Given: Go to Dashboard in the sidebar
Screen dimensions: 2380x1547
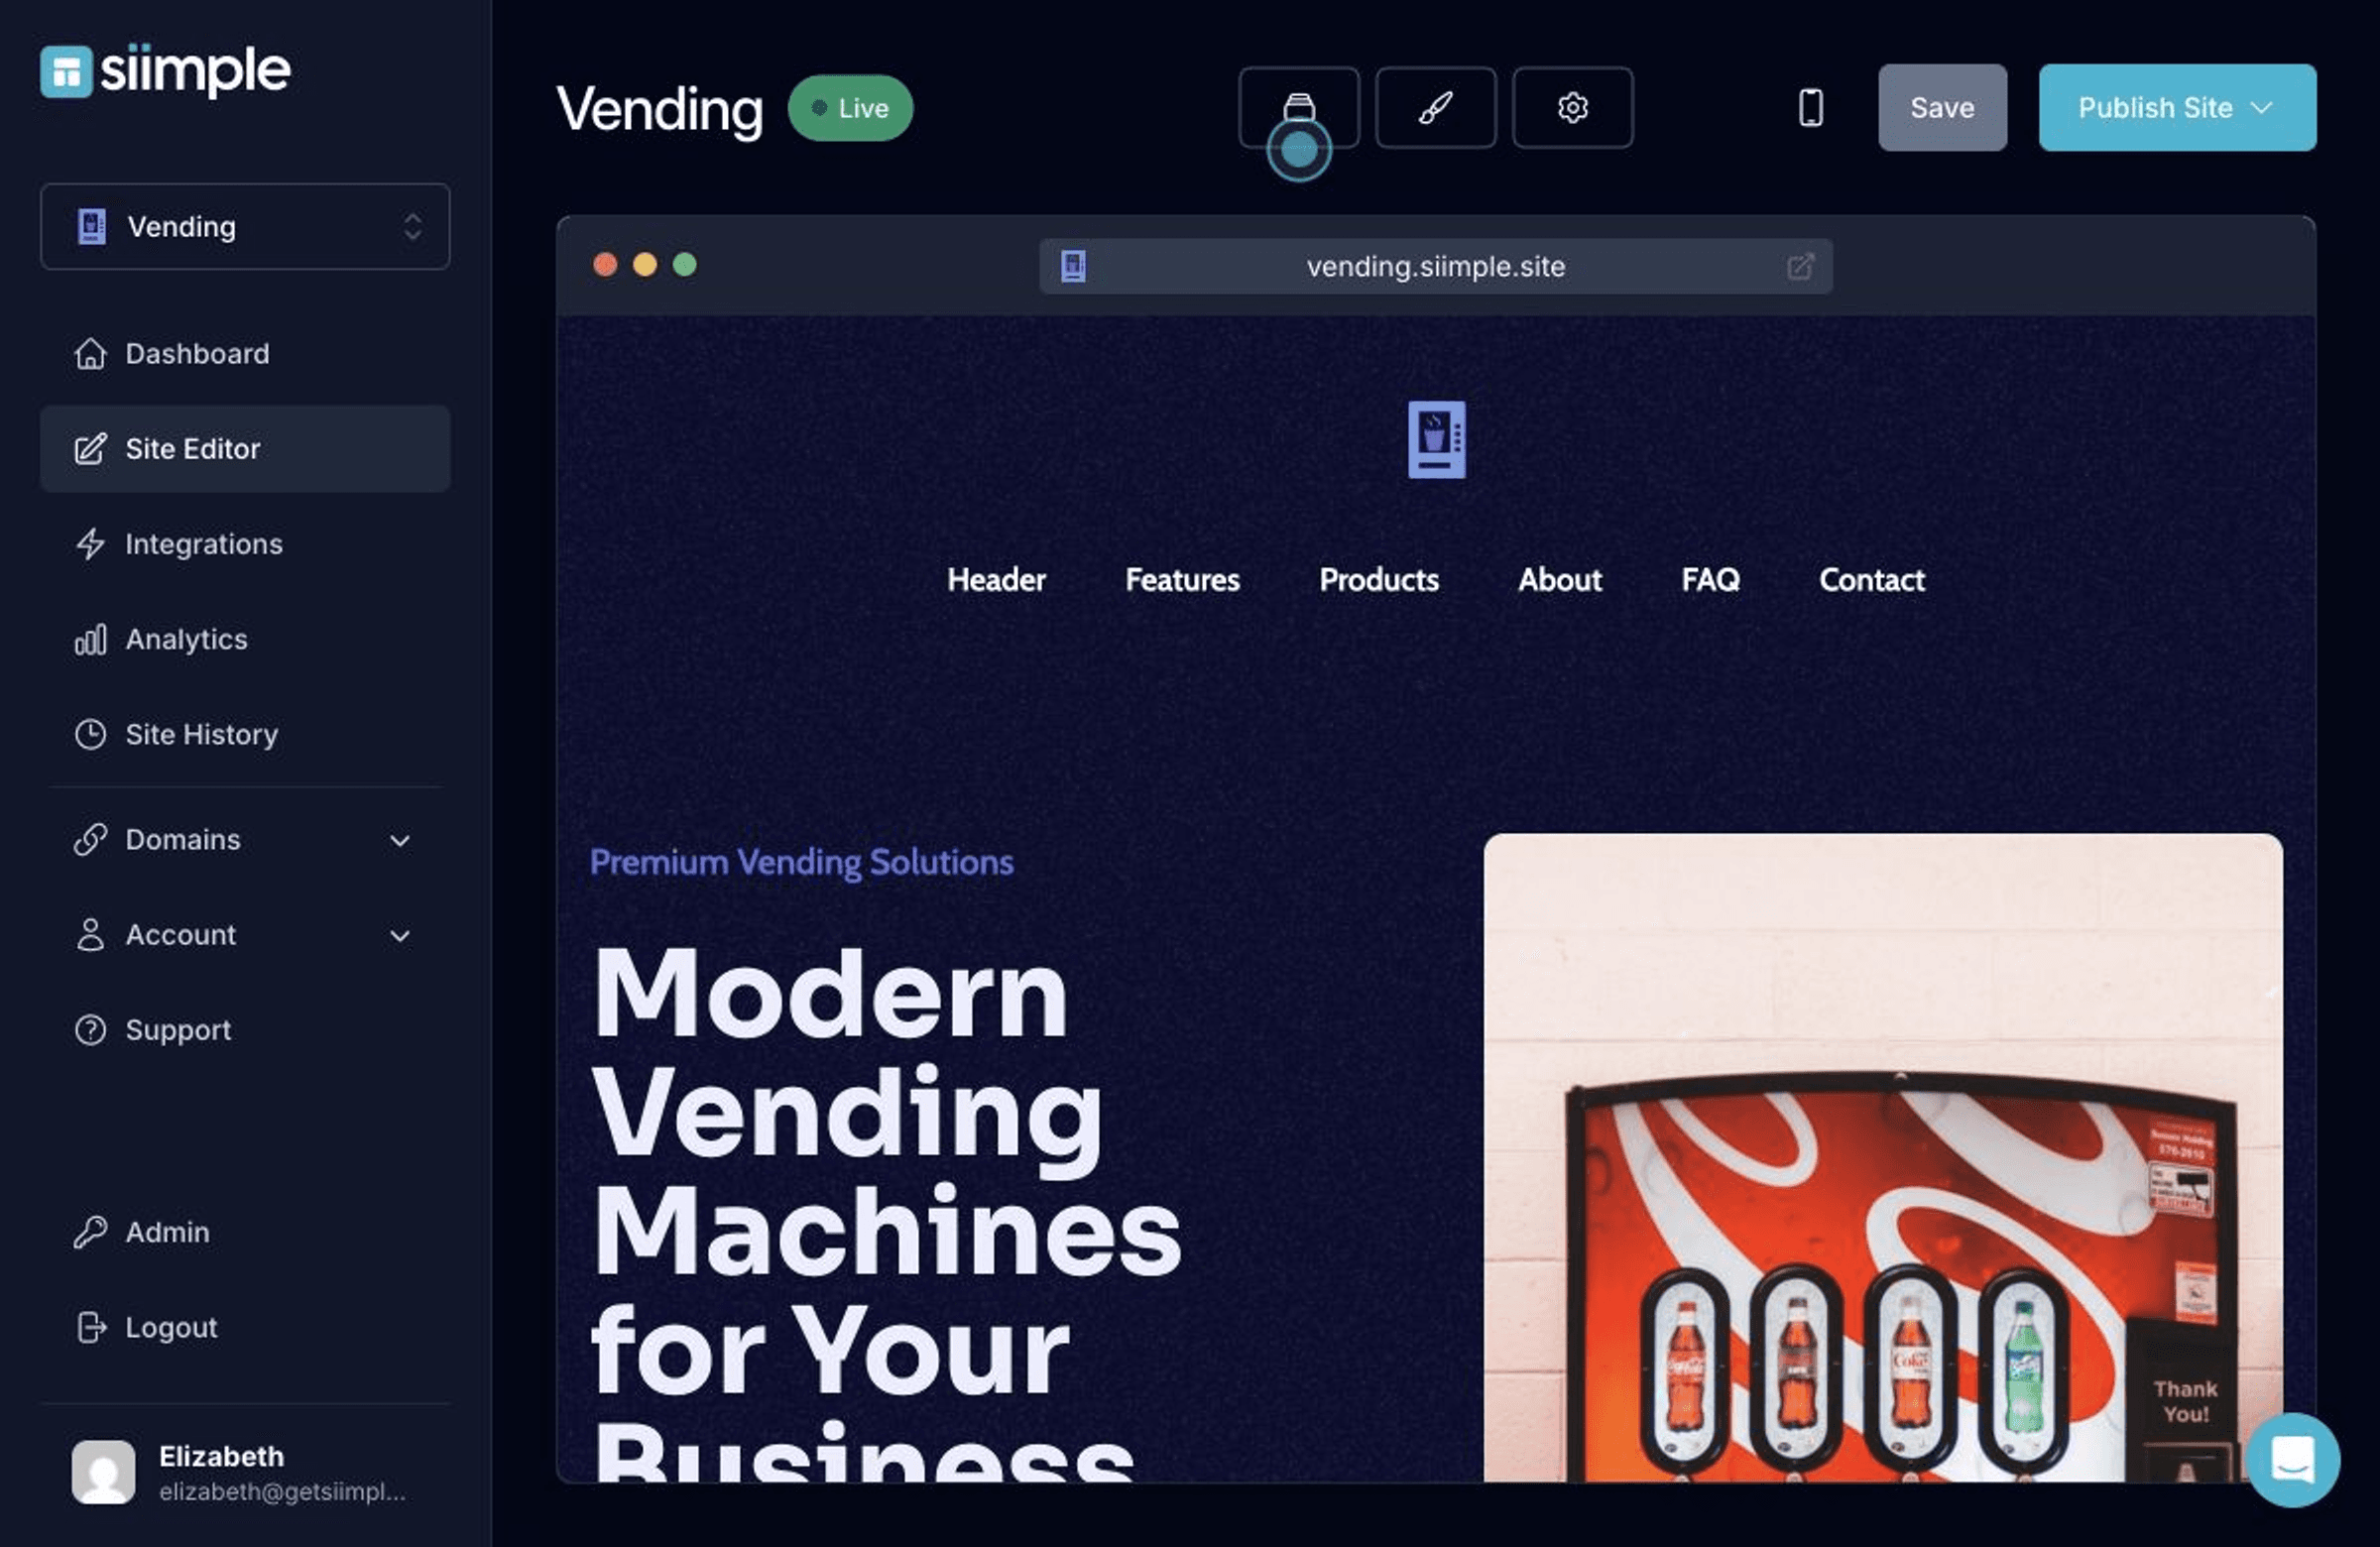Looking at the screenshot, I should 245,353.
